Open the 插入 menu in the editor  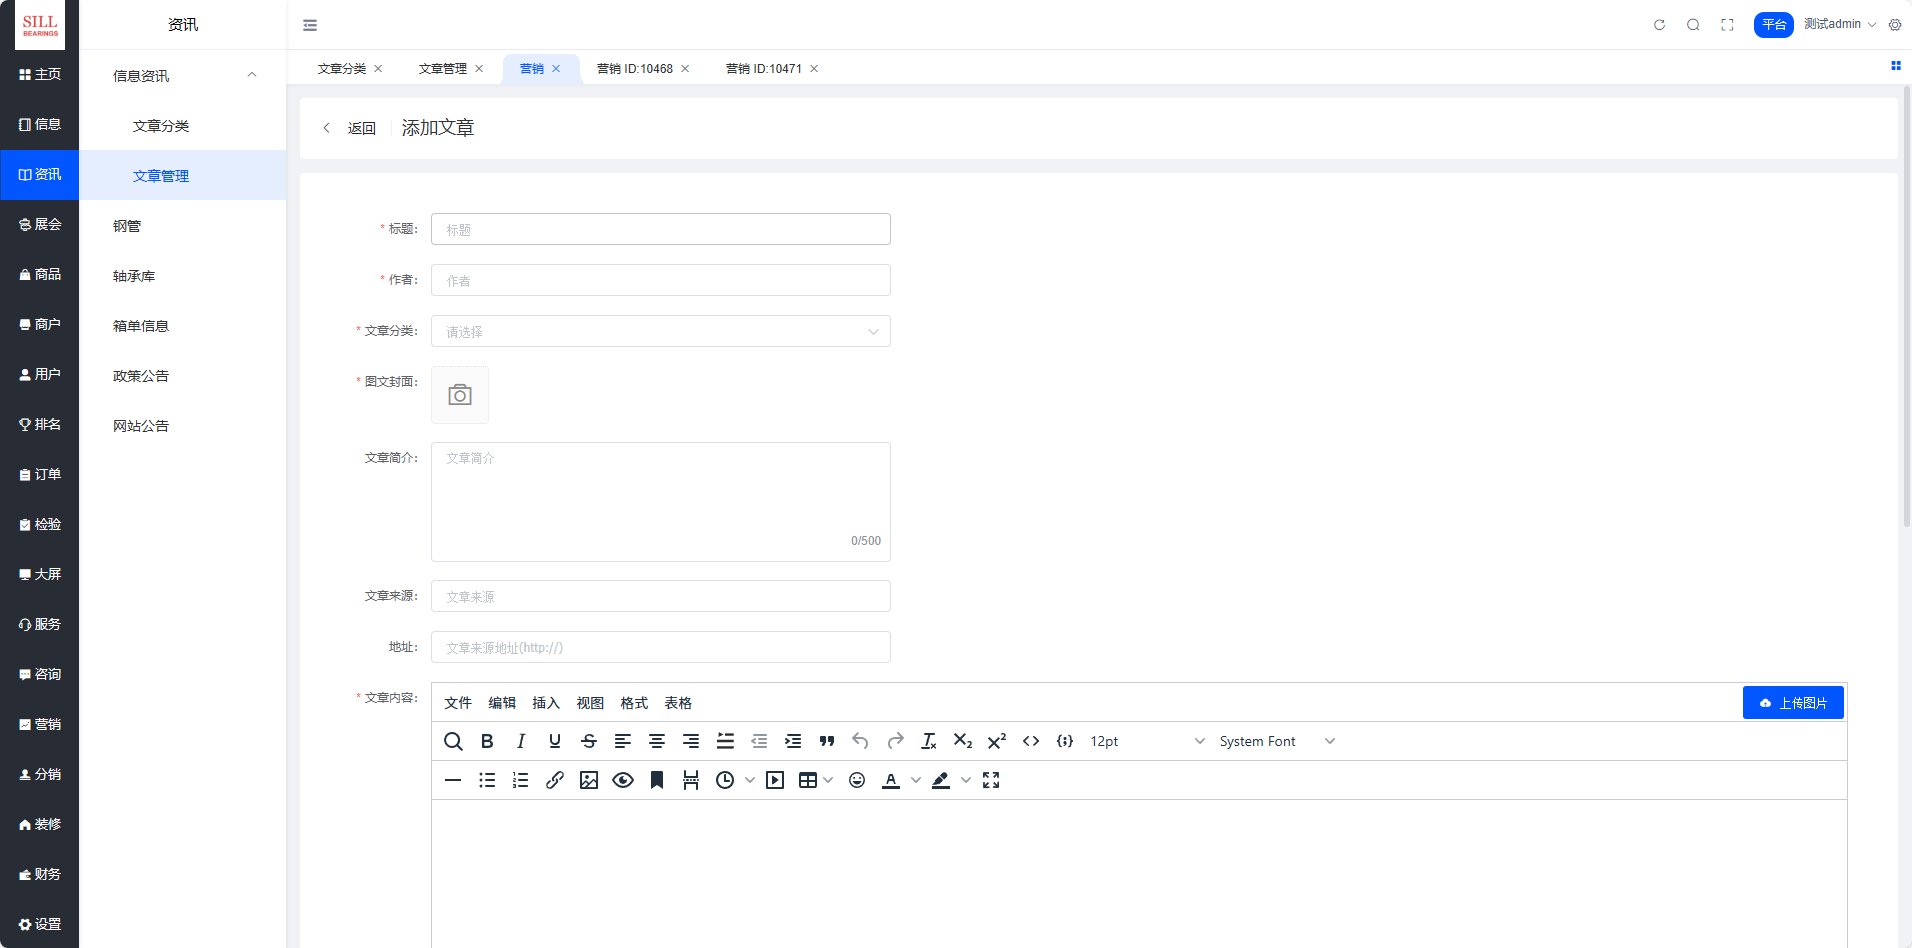546,703
